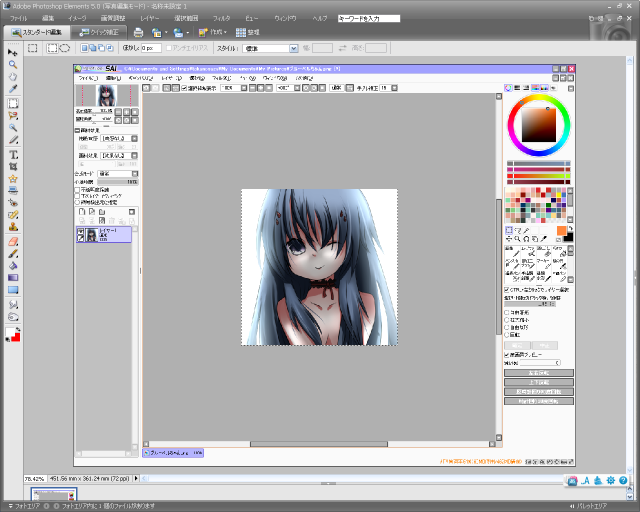Screen dimensions: 640x512
Task: Click the keyword search input field
Action: [369, 18]
